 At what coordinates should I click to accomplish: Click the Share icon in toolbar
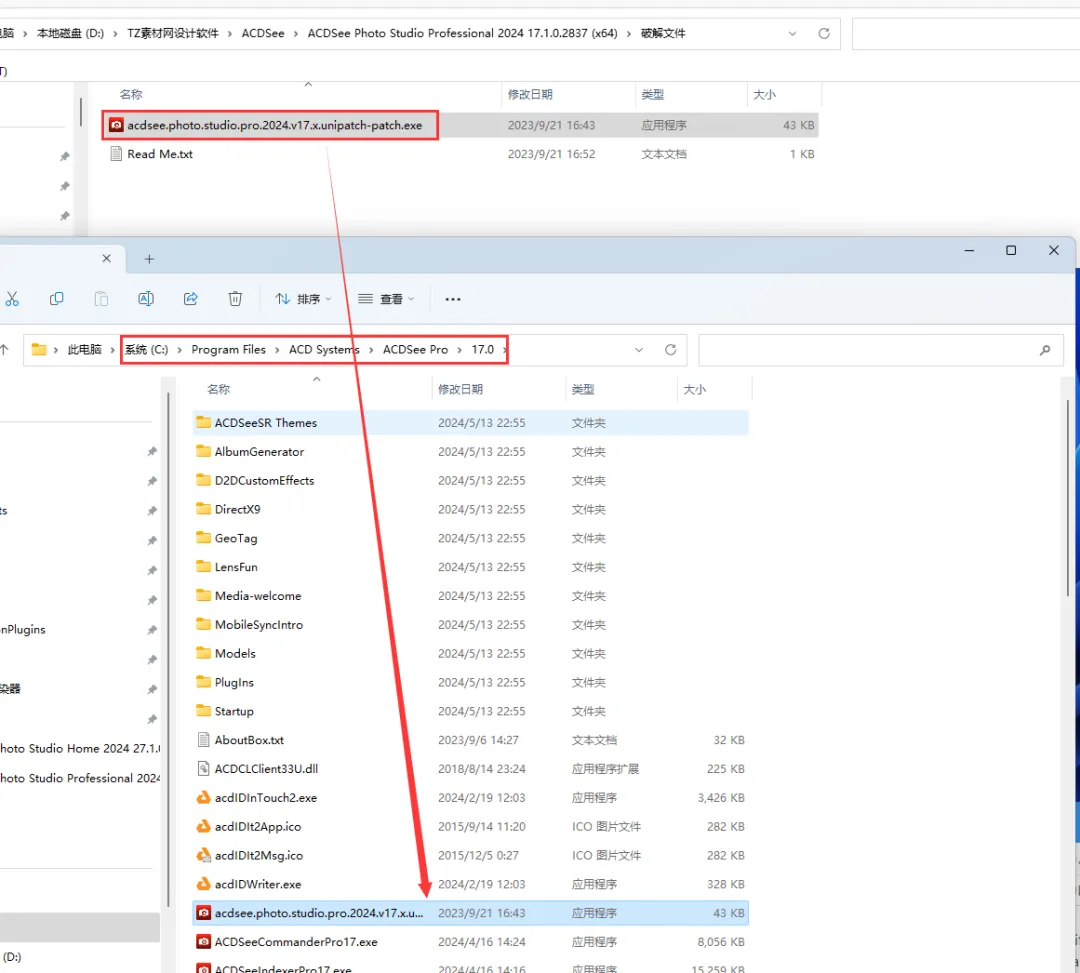tap(191, 299)
